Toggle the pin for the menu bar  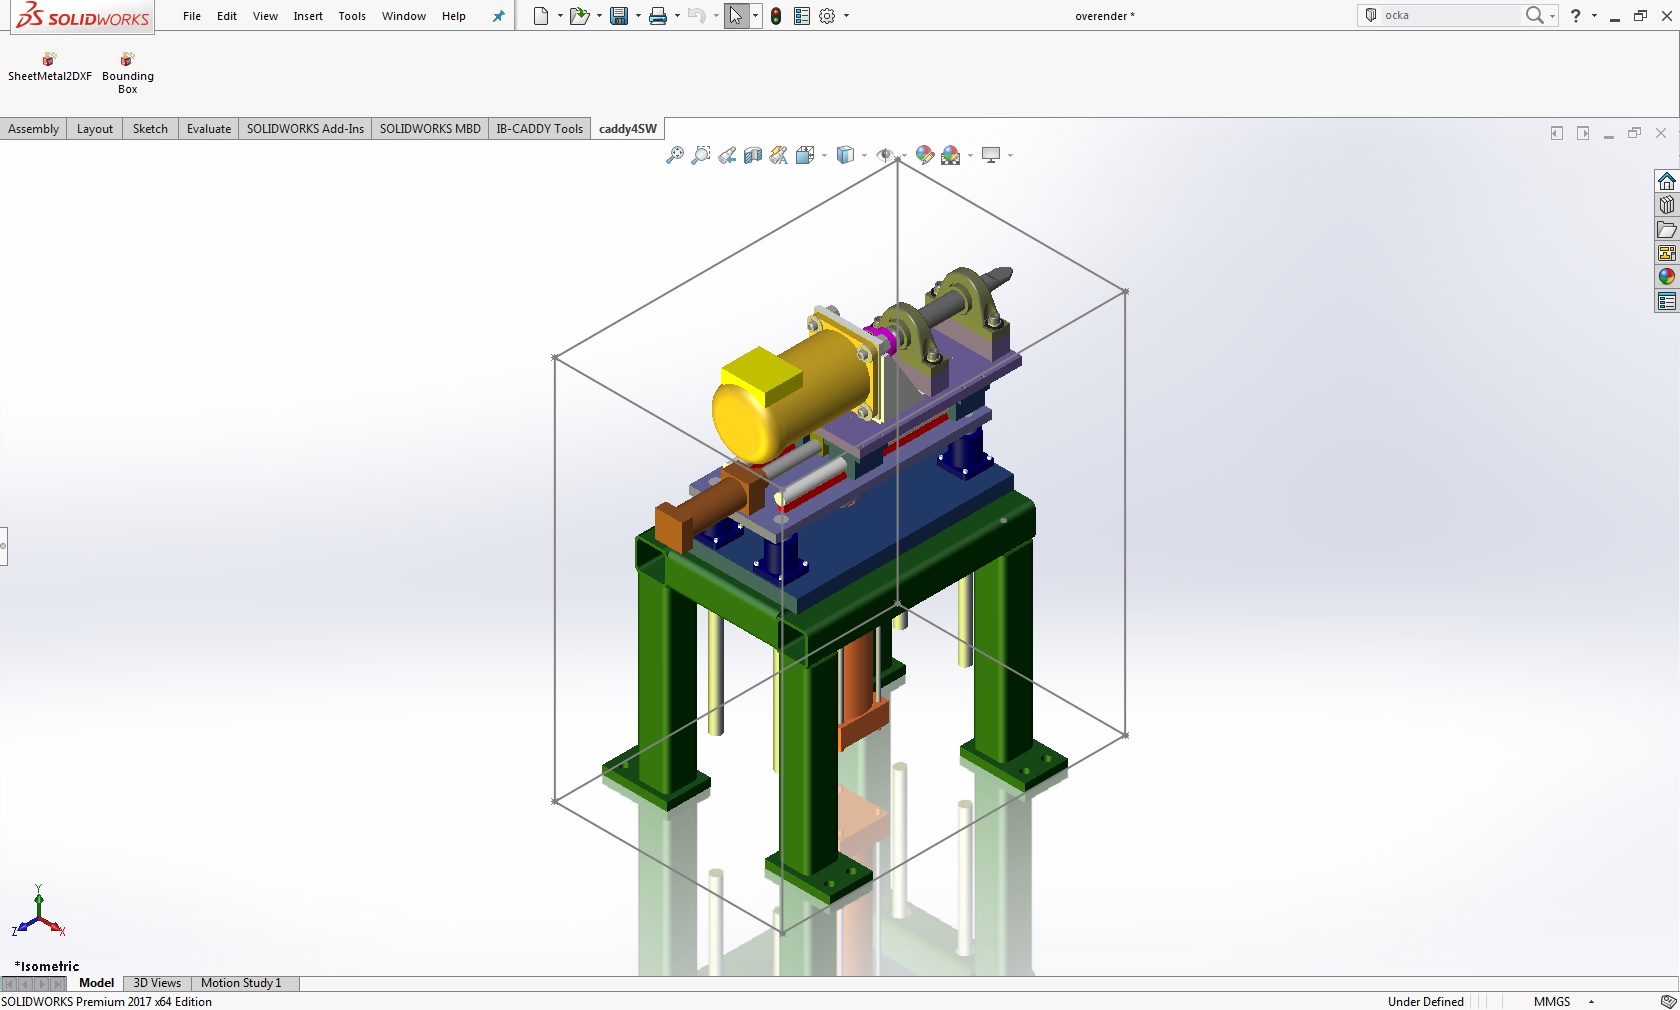coord(498,16)
